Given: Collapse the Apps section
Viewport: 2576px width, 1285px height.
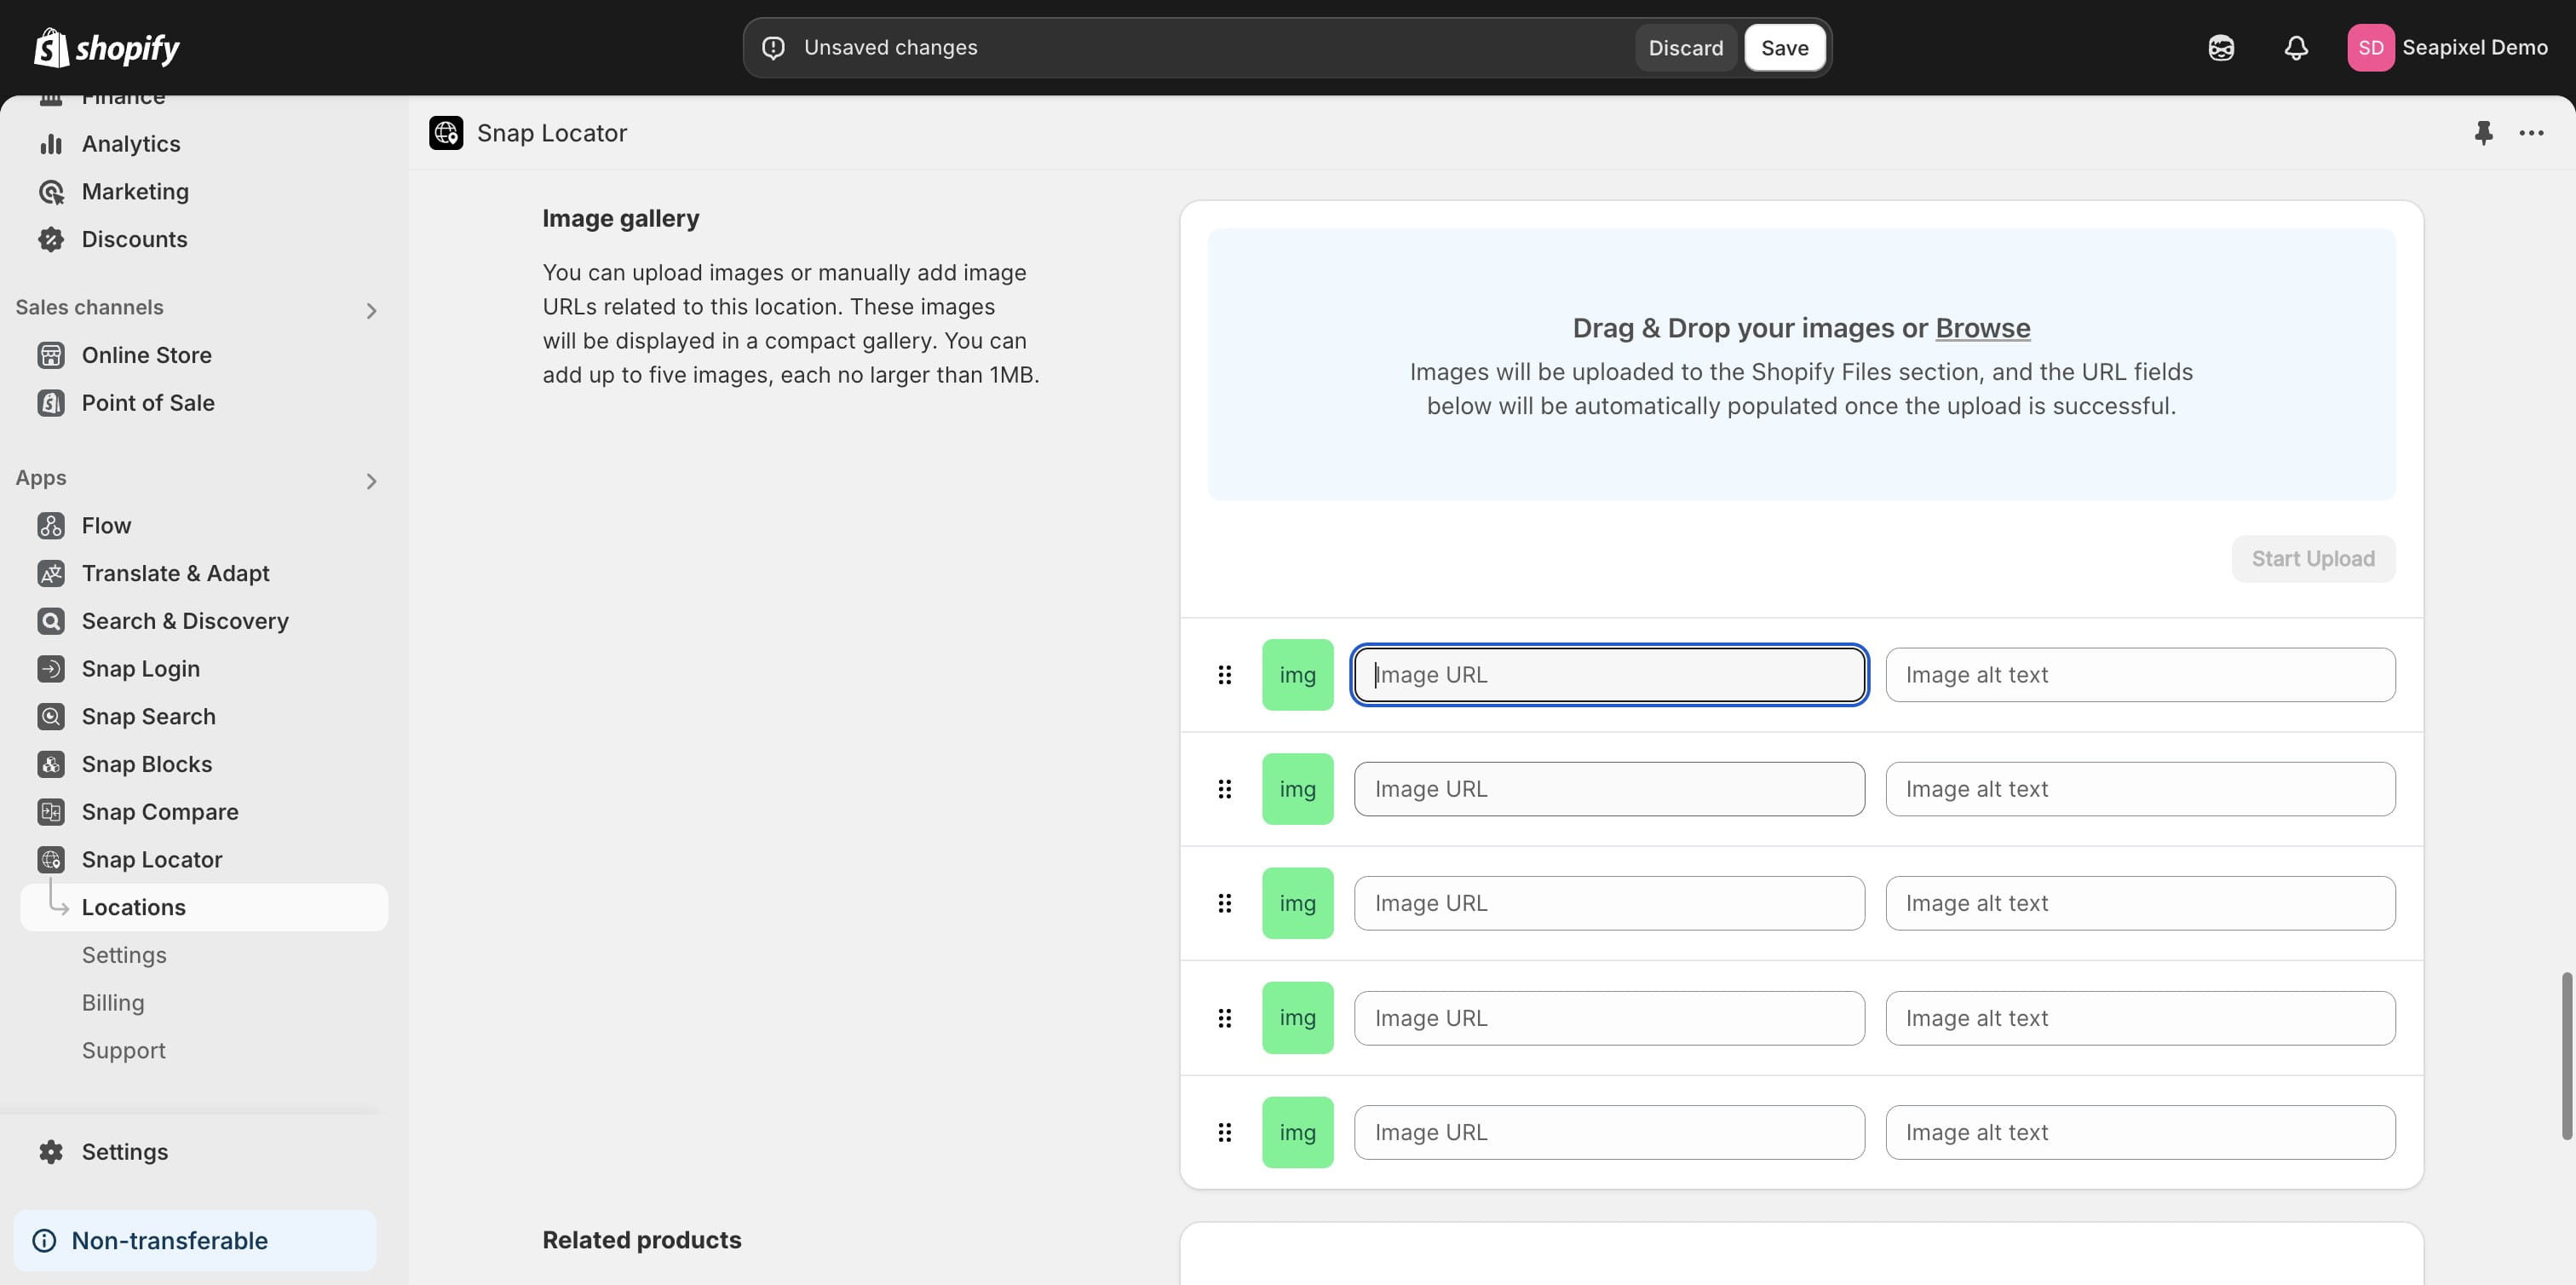Looking at the screenshot, I should pos(371,481).
